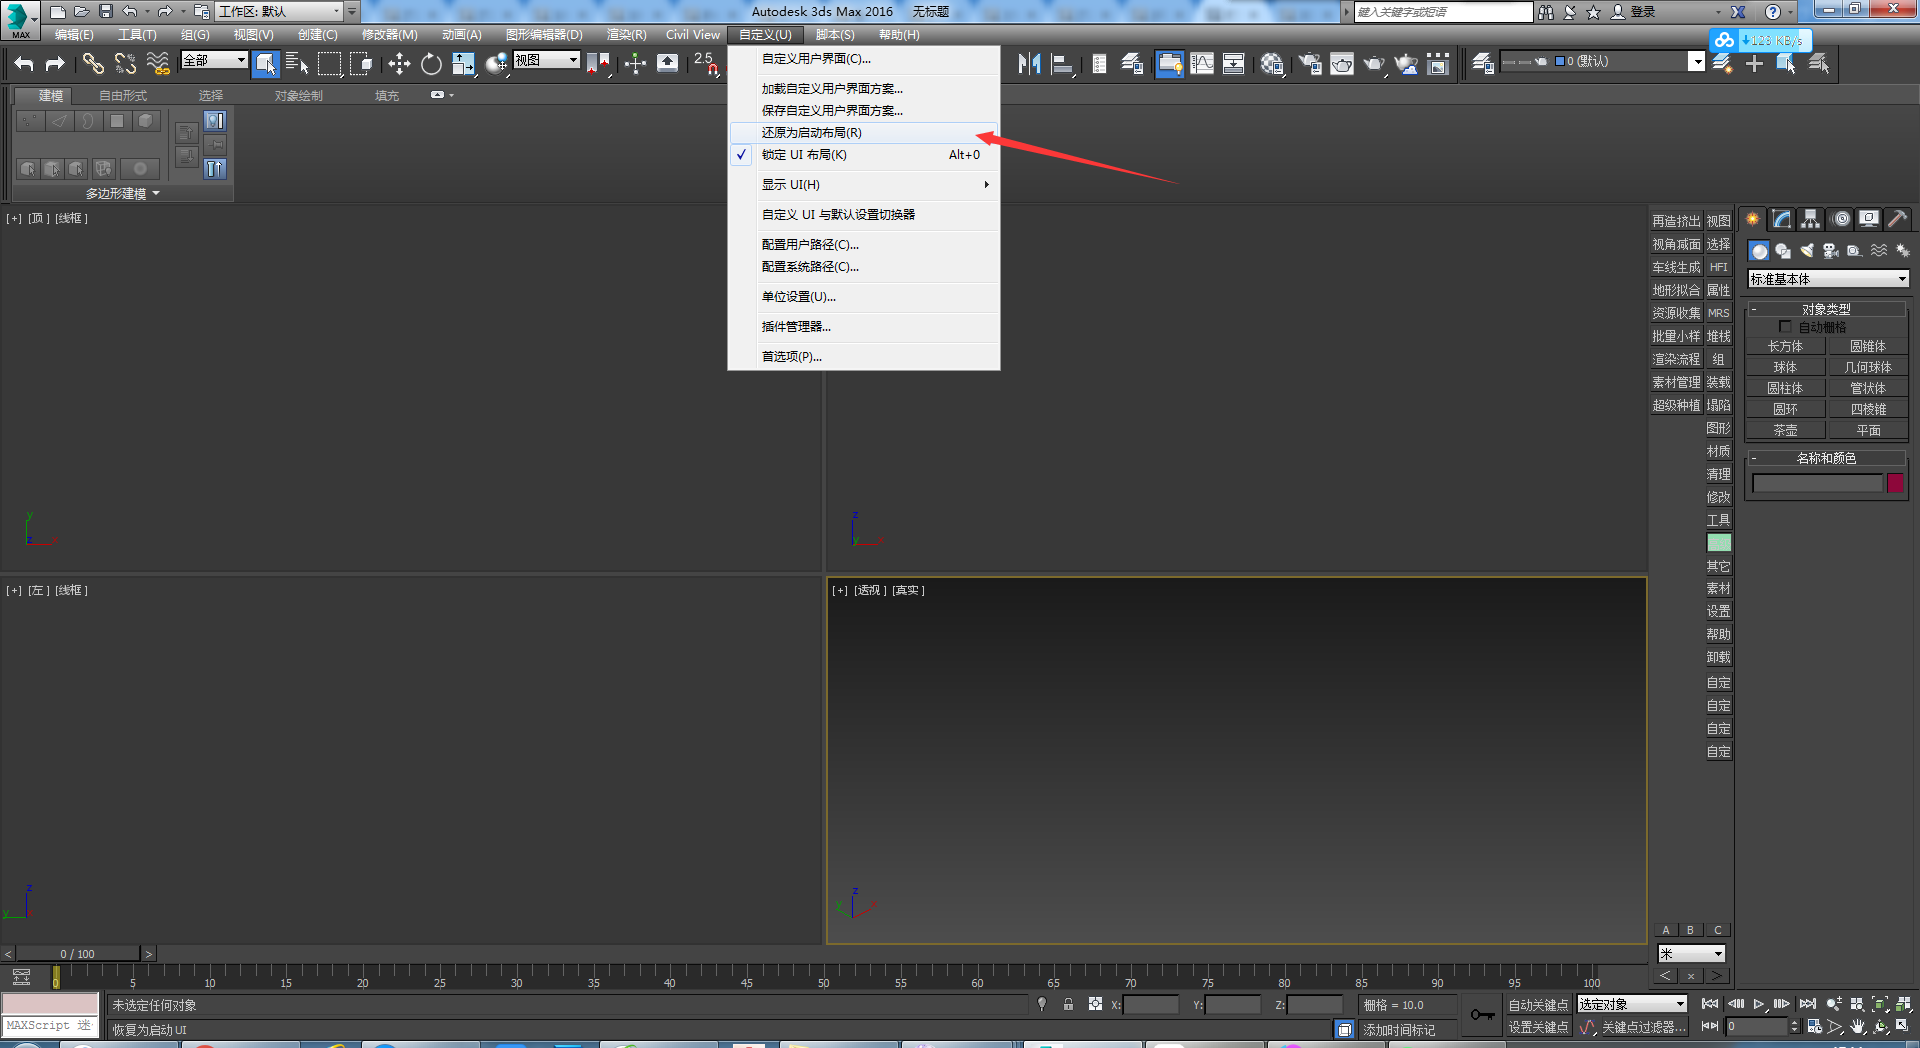Open the 选定对象 key filter dropdown
Screen dimensions: 1920x1048
tap(1632, 1004)
